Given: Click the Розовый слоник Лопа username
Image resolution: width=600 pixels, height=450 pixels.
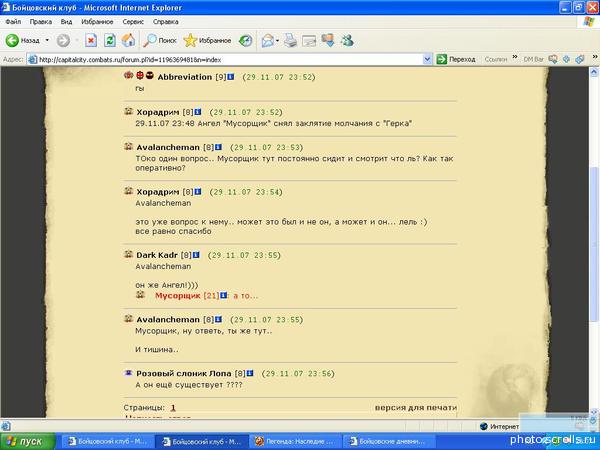Looking at the screenshot, I should [184, 373].
